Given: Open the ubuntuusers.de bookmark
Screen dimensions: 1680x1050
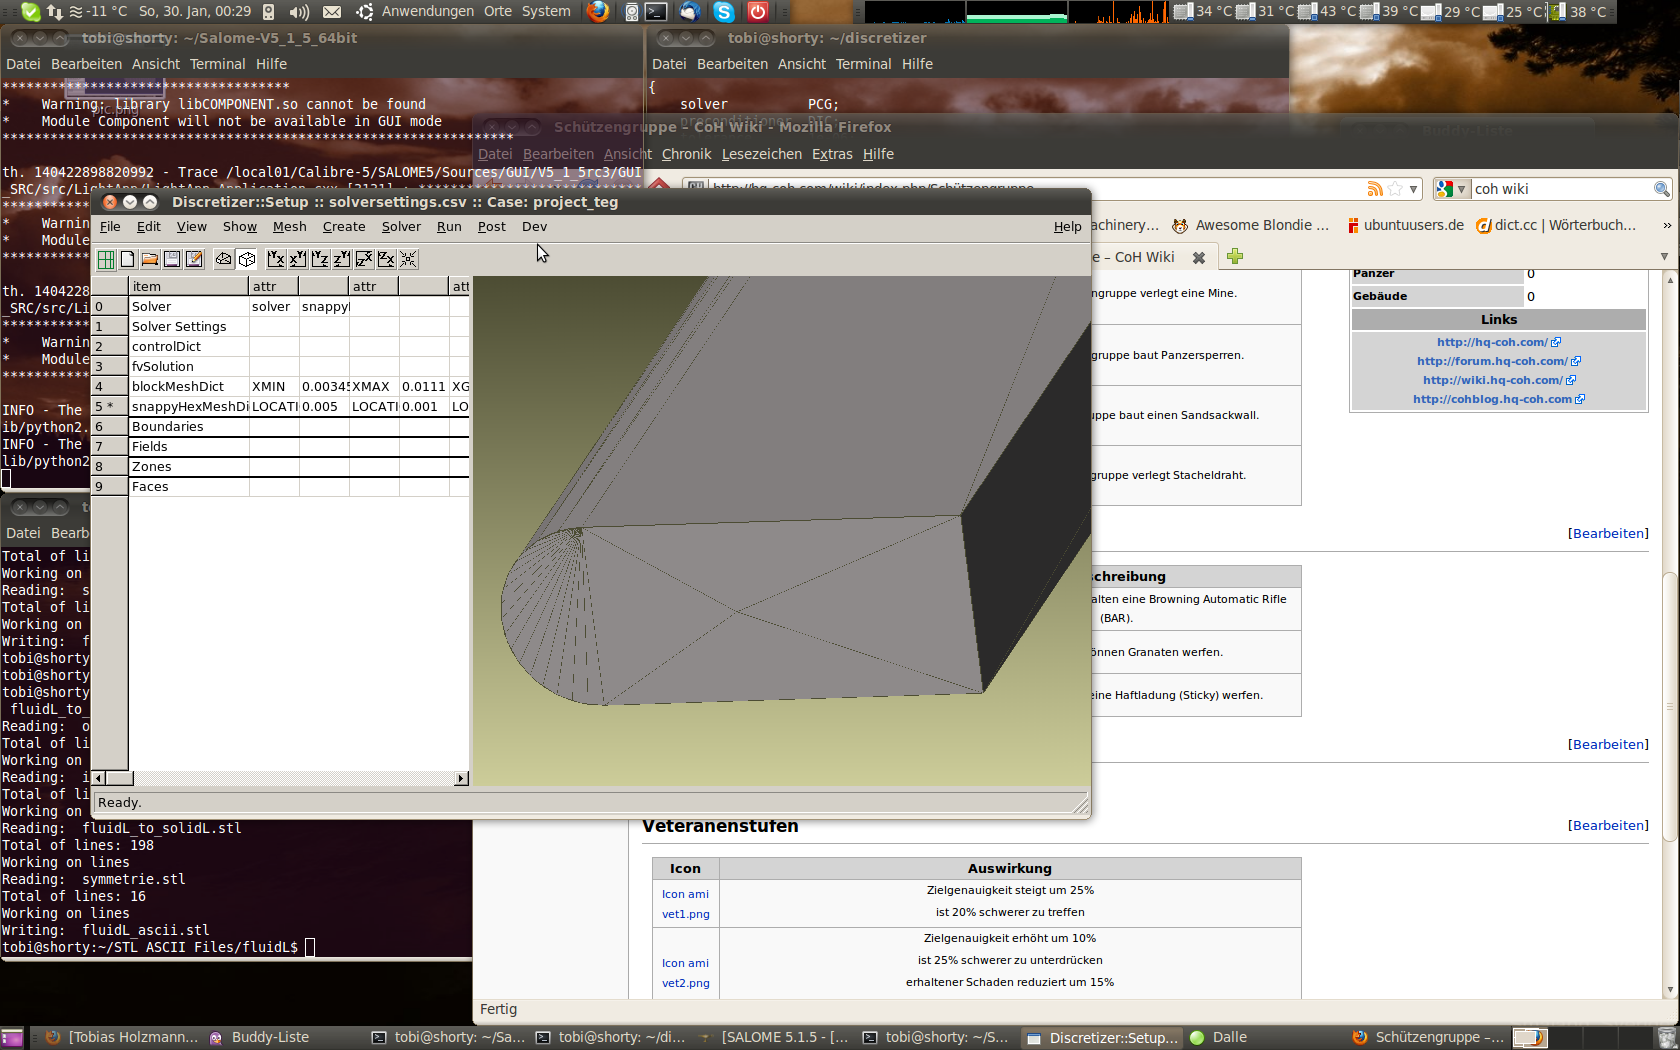Looking at the screenshot, I should 1405,226.
